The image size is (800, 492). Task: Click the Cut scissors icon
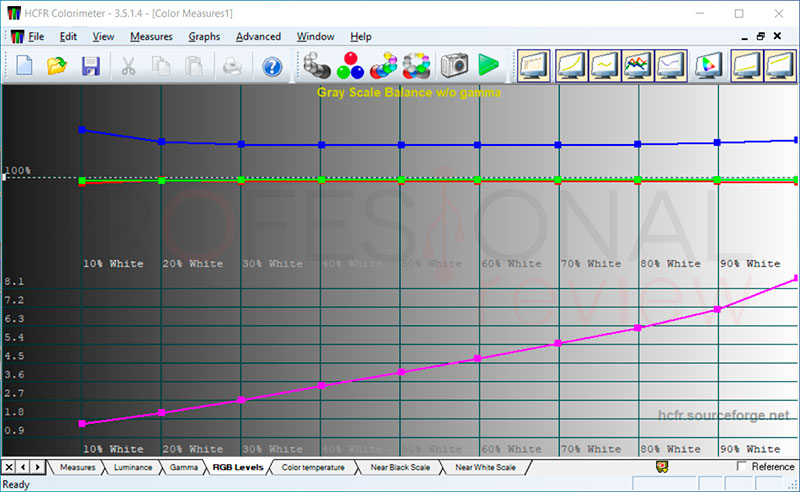[129, 66]
